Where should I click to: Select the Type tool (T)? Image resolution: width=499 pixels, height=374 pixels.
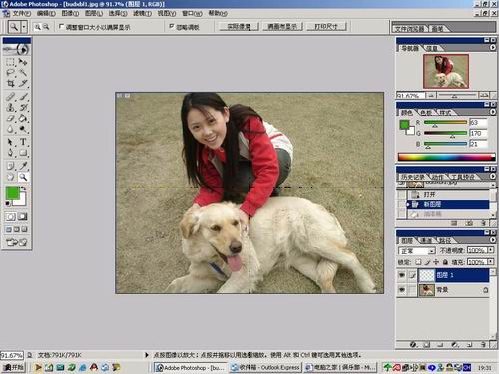pos(23,142)
